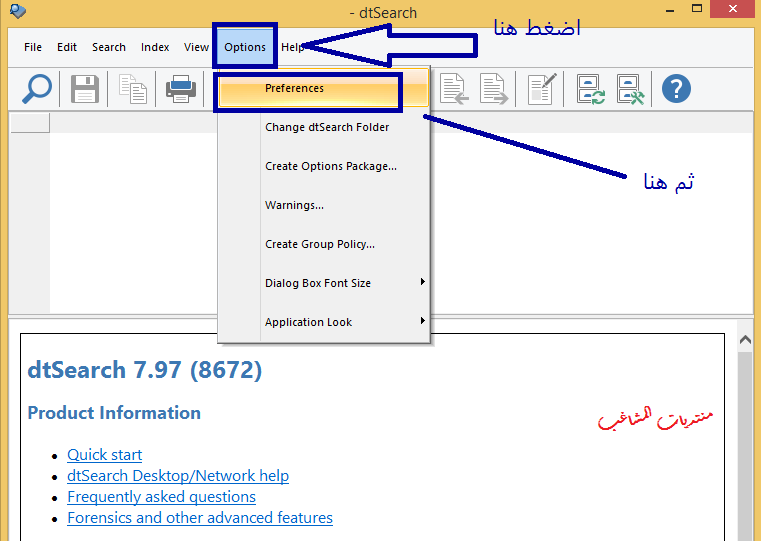This screenshot has height=541, width=761.
Task: Click the floppy disk Save icon
Action: [85, 89]
